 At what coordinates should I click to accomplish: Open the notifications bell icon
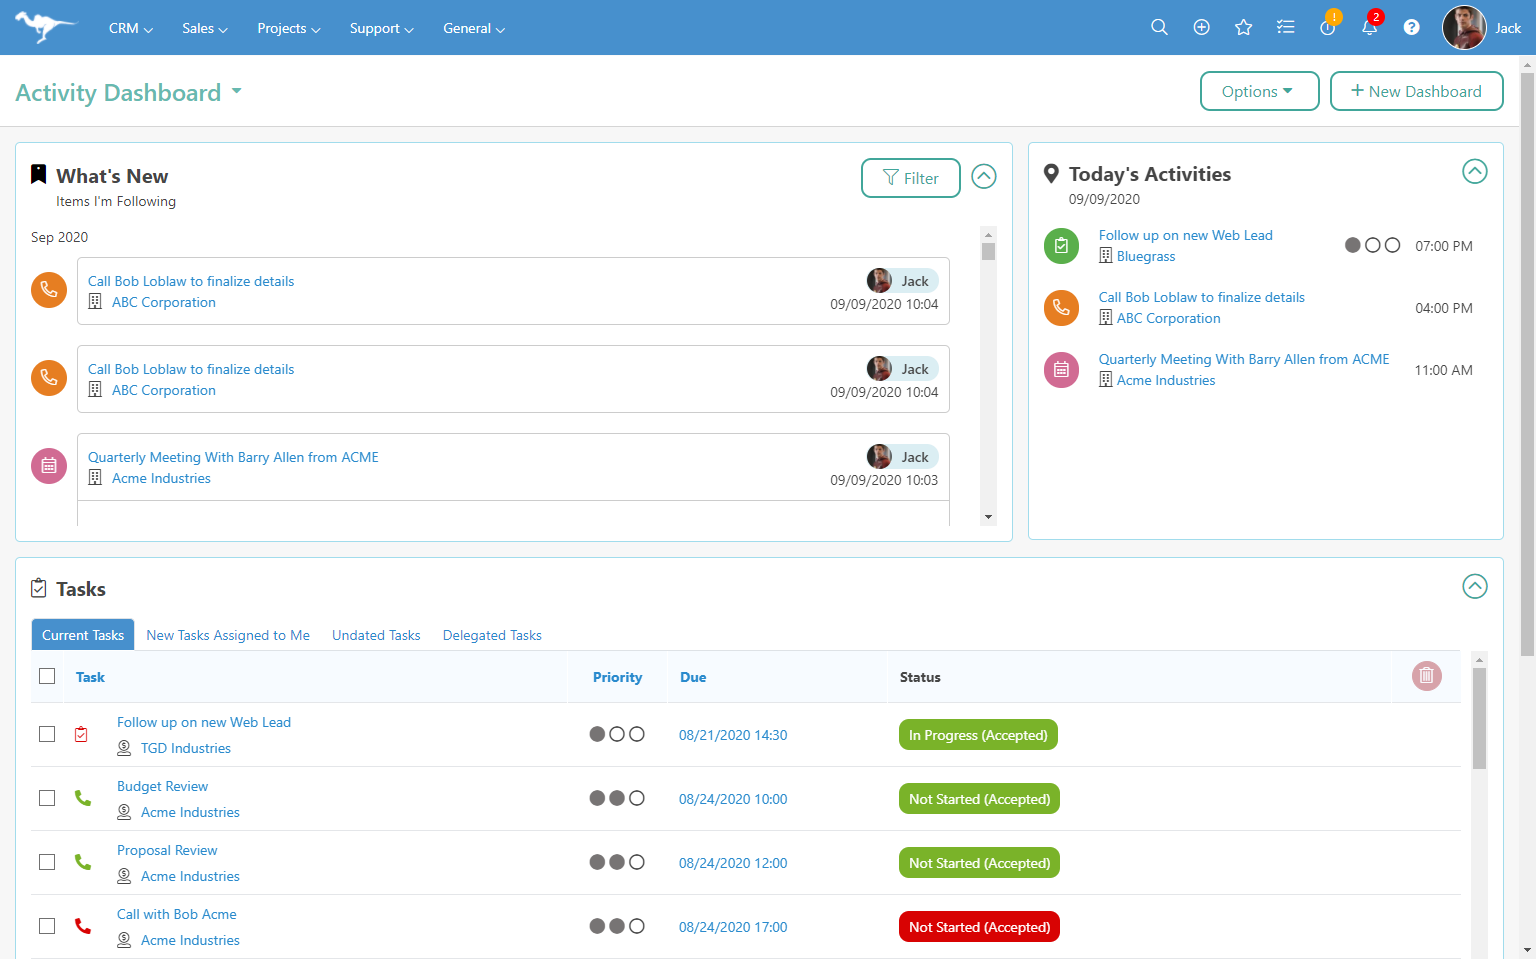[1369, 27]
